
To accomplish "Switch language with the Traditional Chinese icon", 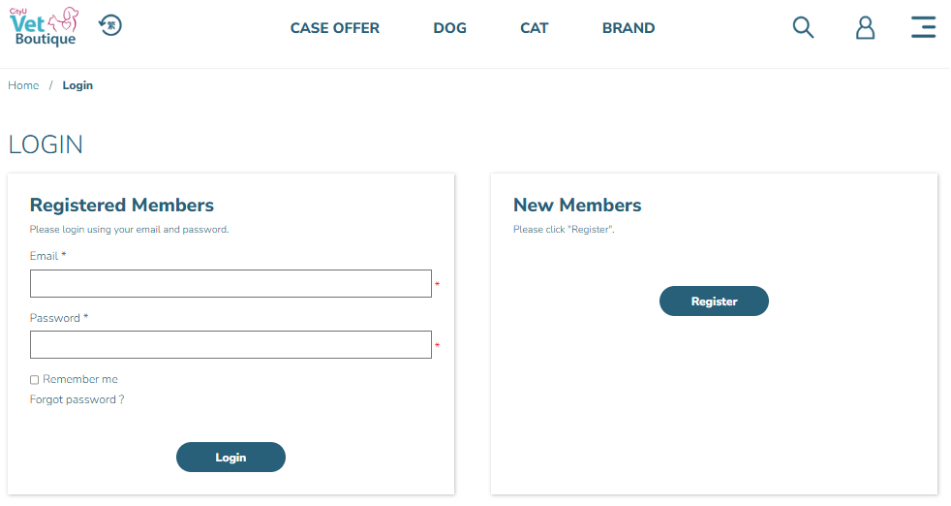I will tap(110, 25).
